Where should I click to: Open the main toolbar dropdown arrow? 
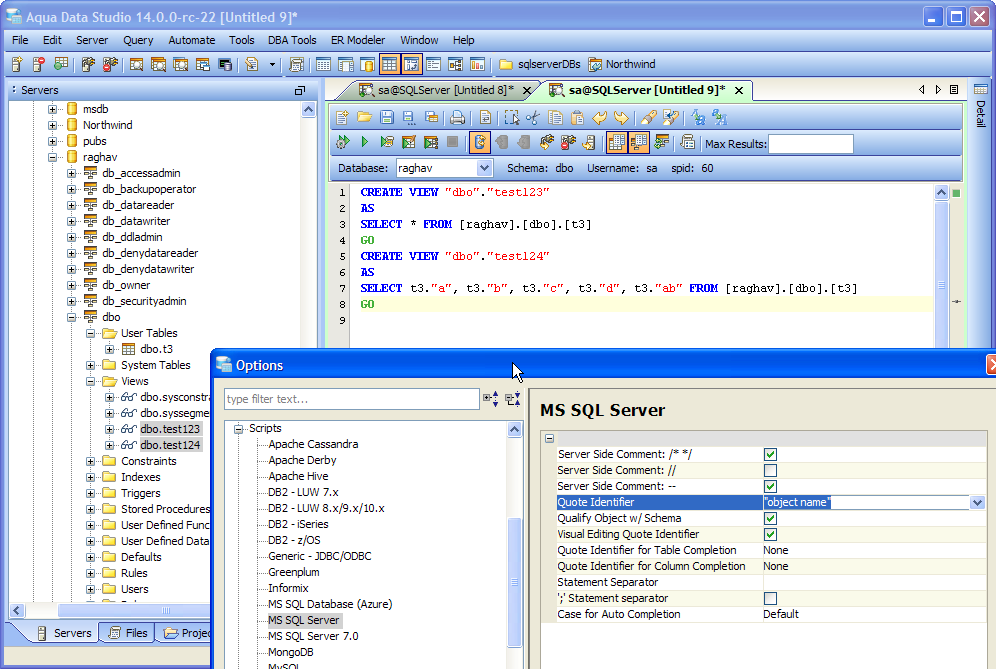(x=273, y=64)
